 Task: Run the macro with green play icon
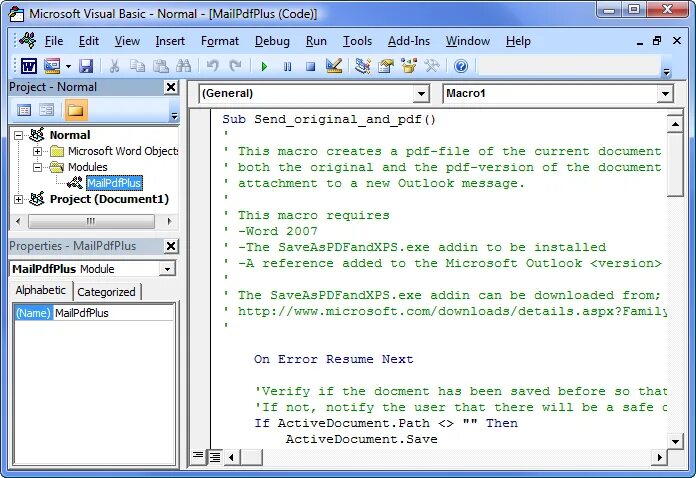point(265,67)
